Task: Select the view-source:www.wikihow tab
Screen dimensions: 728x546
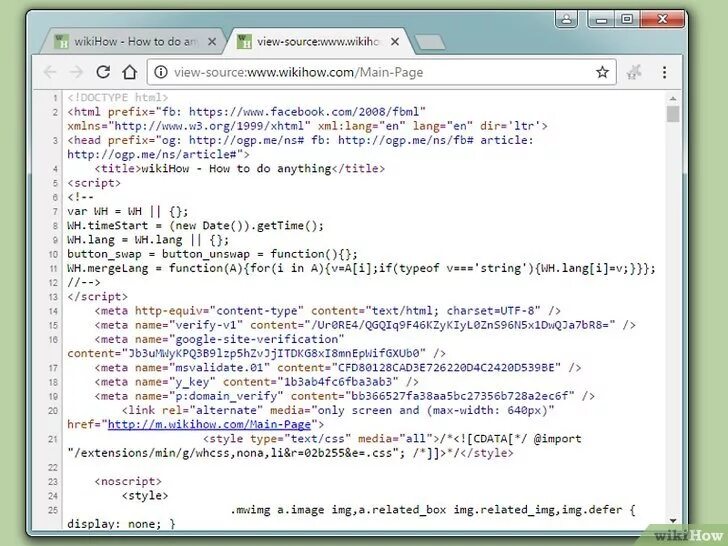Action: 318,42
